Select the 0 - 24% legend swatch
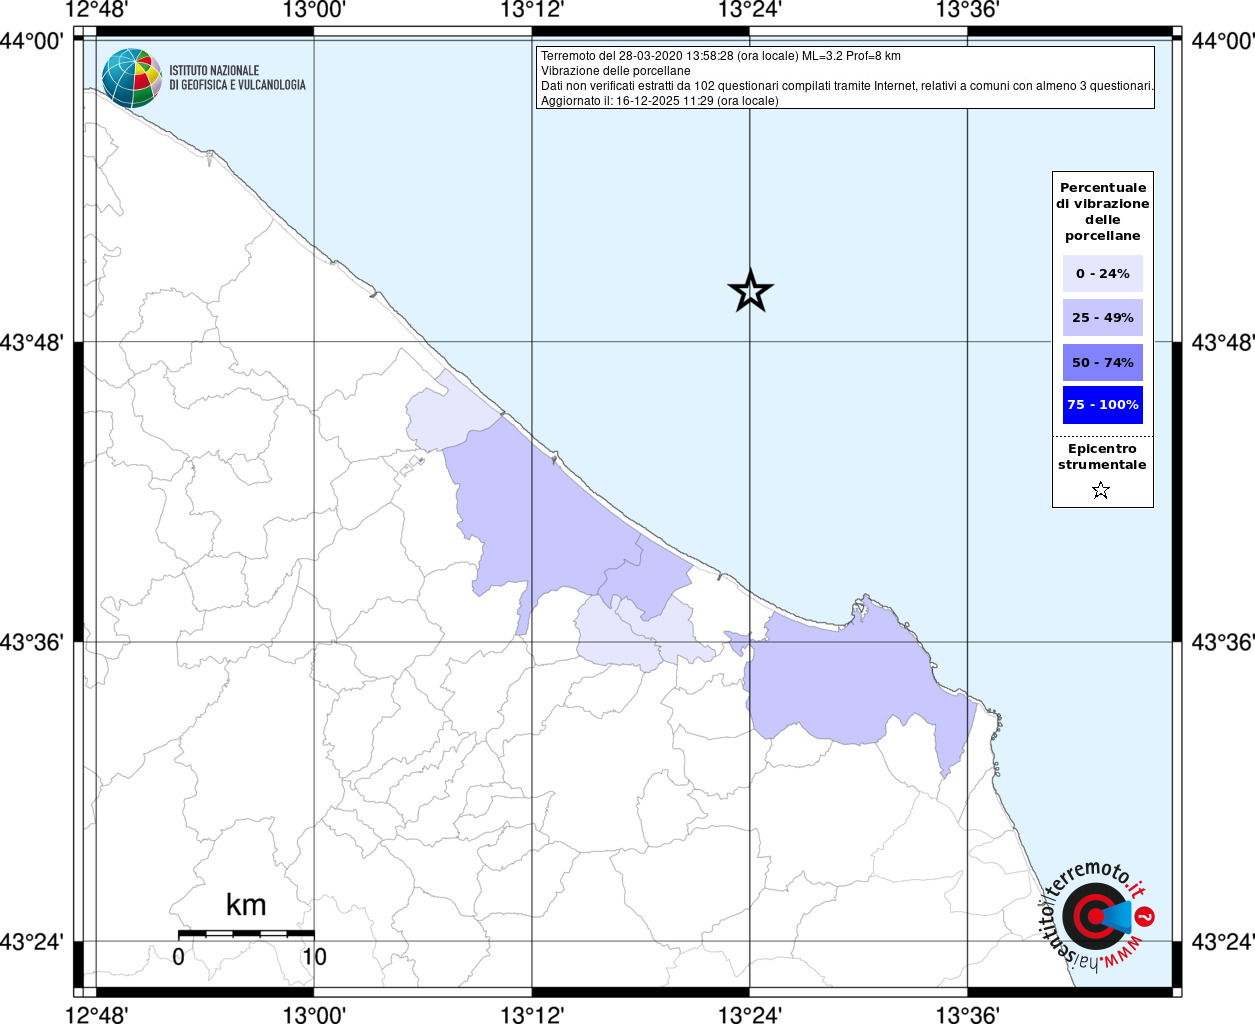Viewport: 1255px width, 1024px height. (1102, 273)
